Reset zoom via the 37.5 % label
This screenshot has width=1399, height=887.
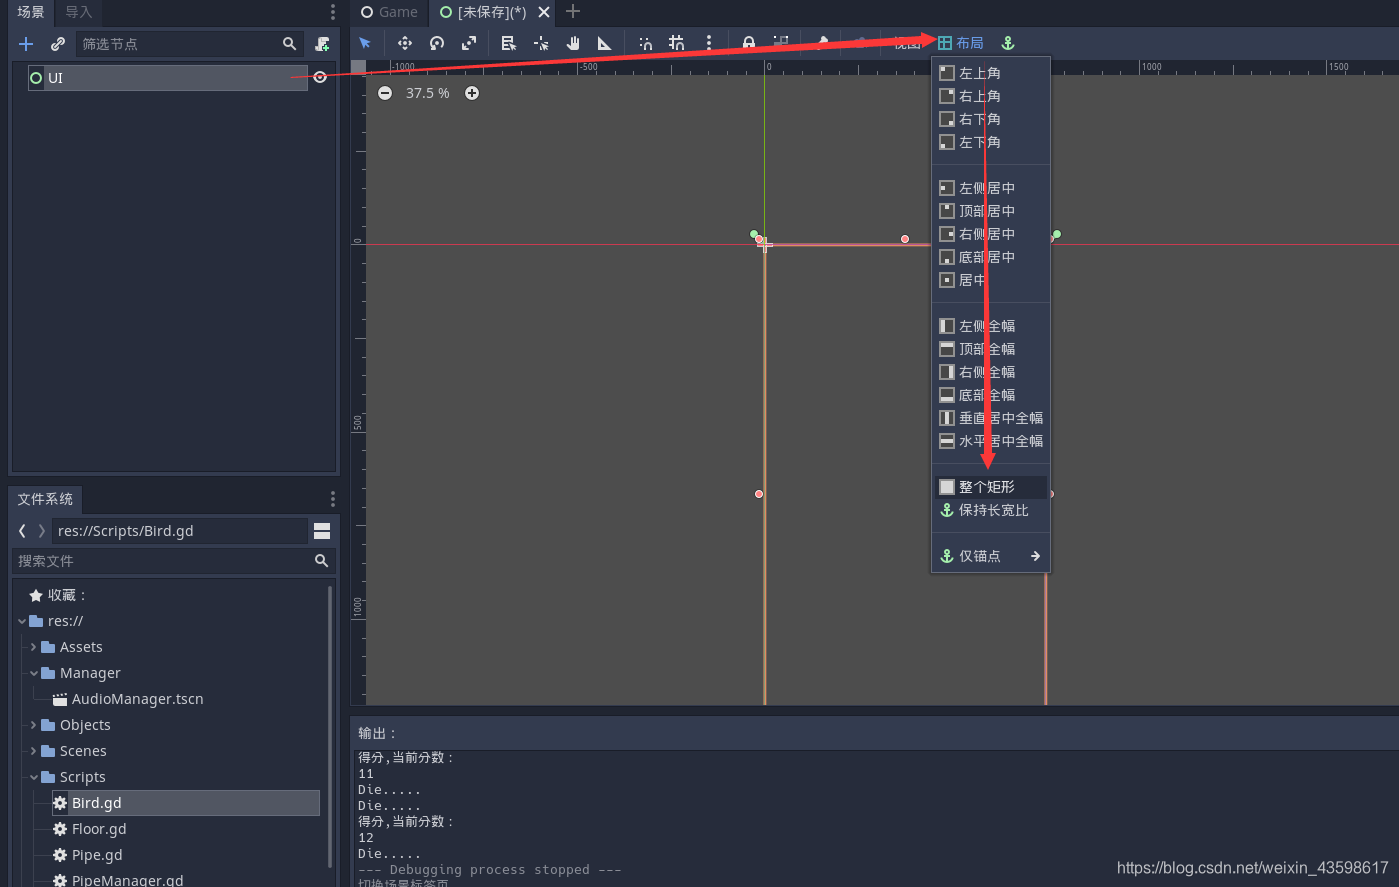428,93
